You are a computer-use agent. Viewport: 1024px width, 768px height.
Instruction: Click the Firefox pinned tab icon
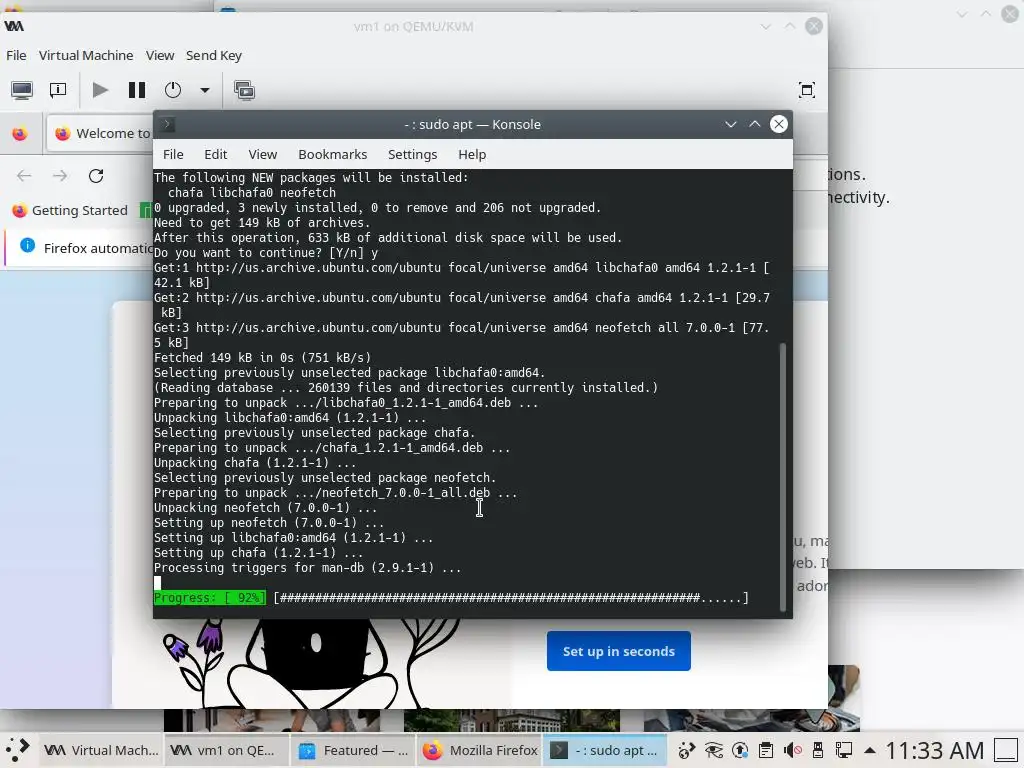(x=20, y=133)
